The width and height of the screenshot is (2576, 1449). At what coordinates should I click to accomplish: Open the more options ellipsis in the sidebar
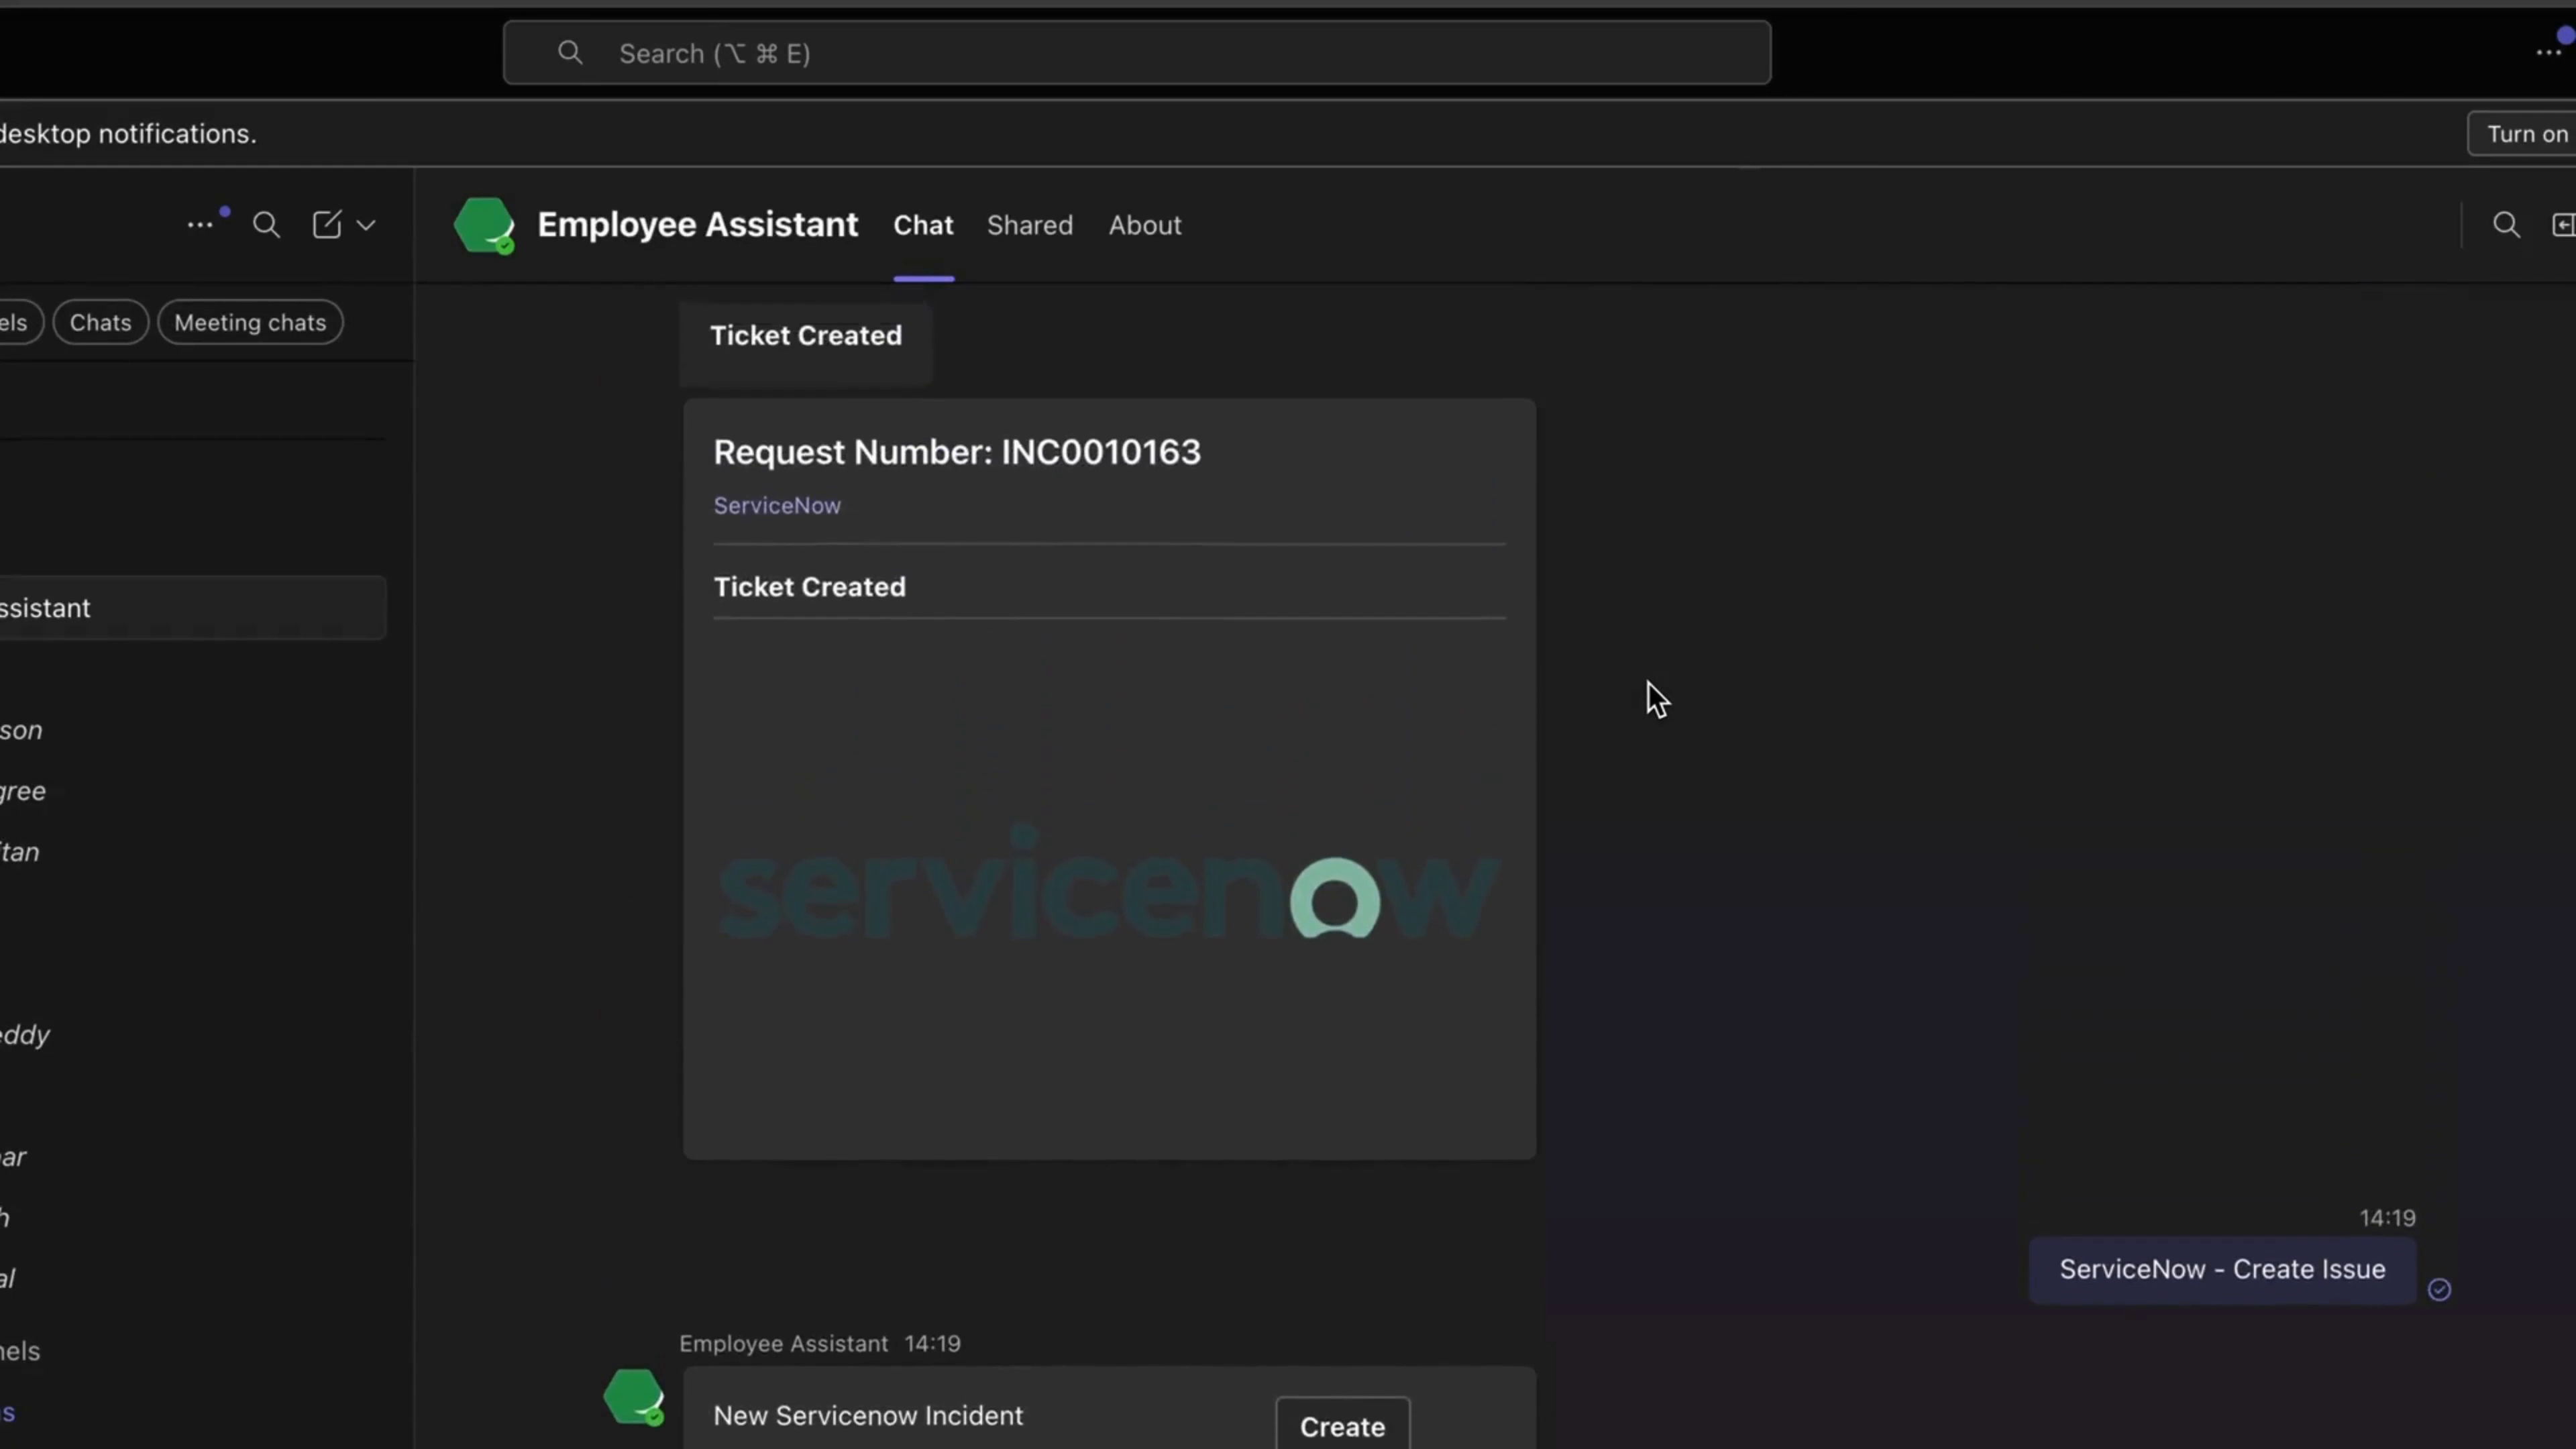[201, 224]
